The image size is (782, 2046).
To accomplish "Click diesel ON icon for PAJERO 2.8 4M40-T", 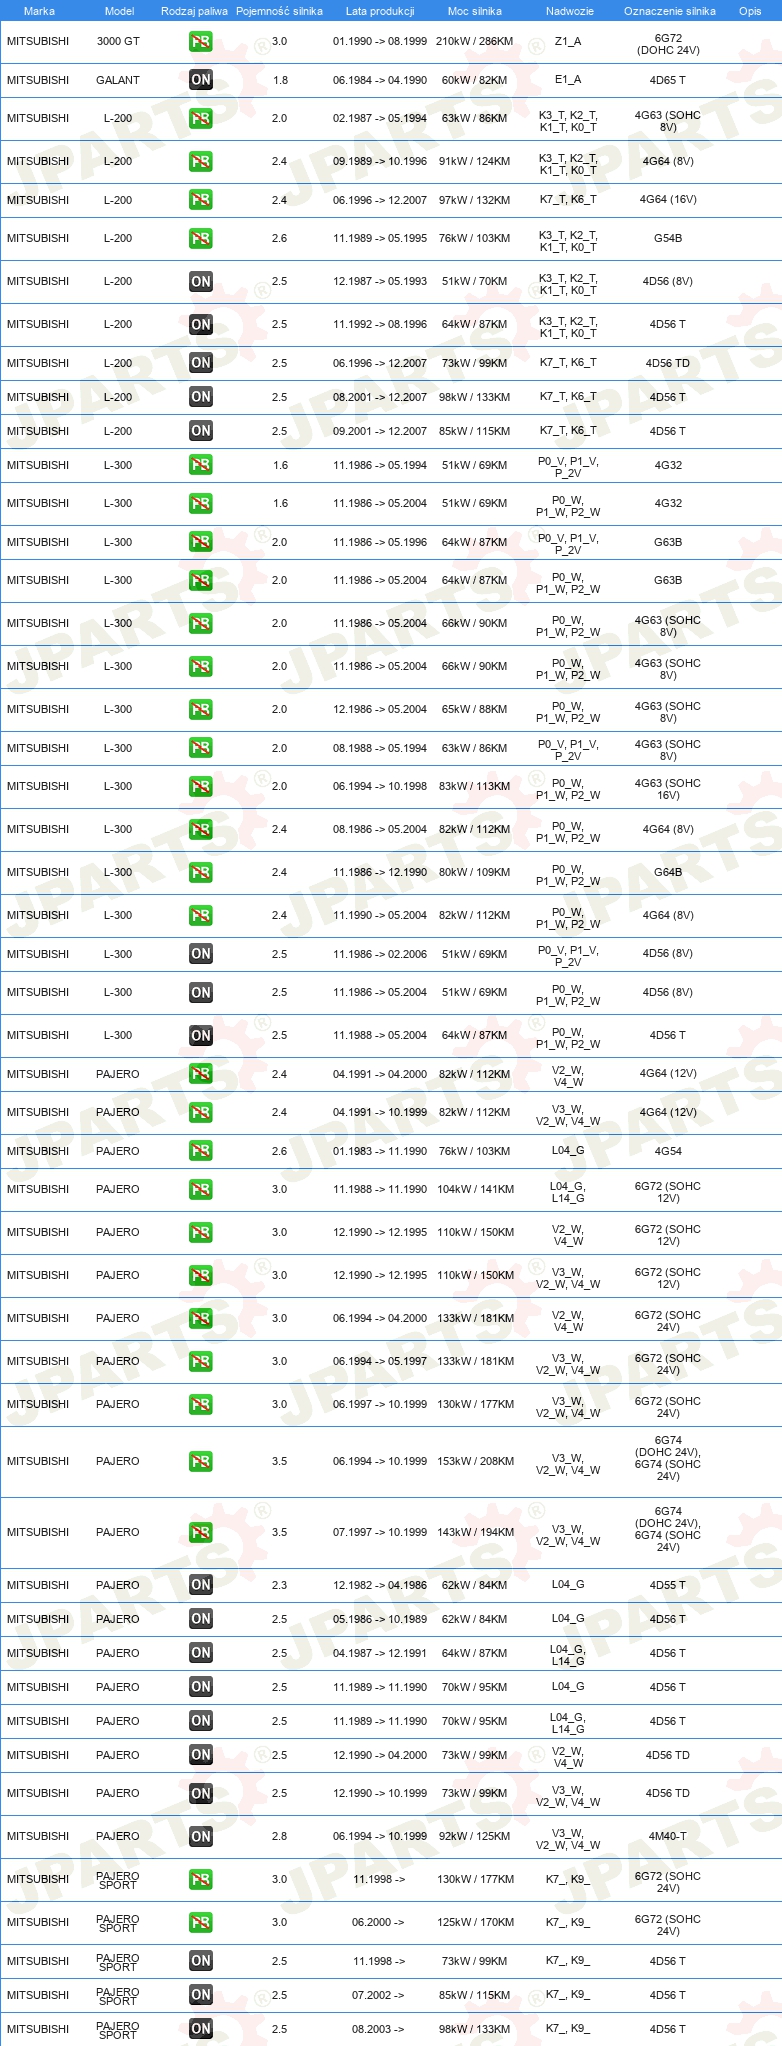I will (x=201, y=1836).
